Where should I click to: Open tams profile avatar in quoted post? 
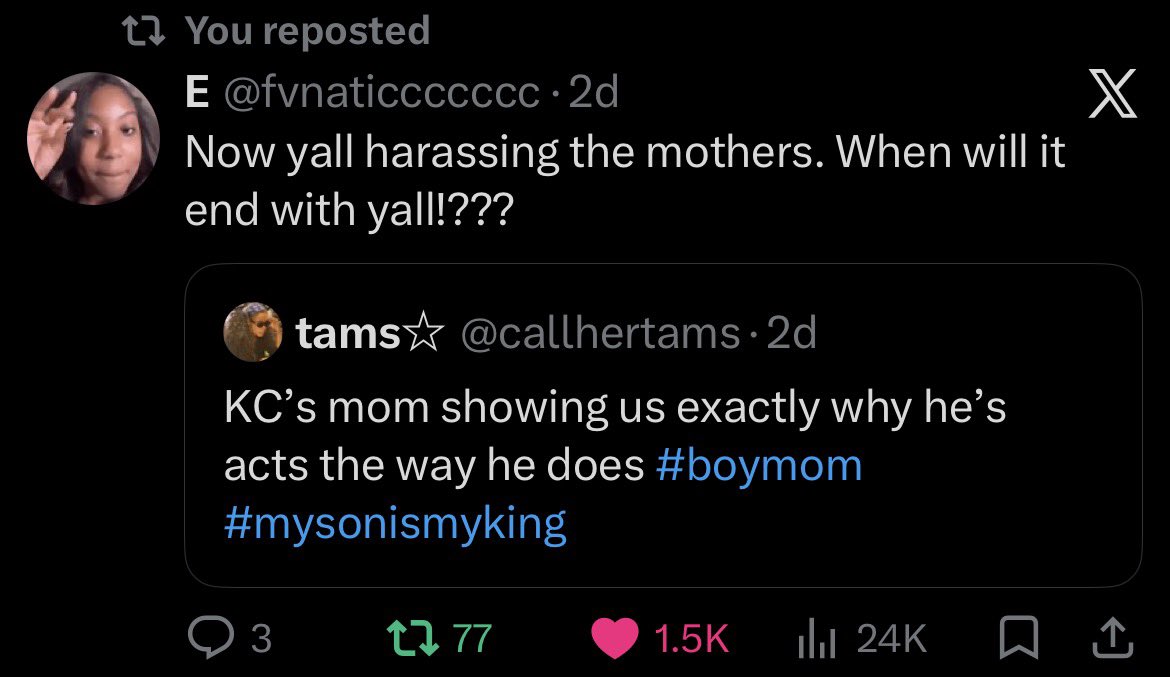[x=253, y=332]
